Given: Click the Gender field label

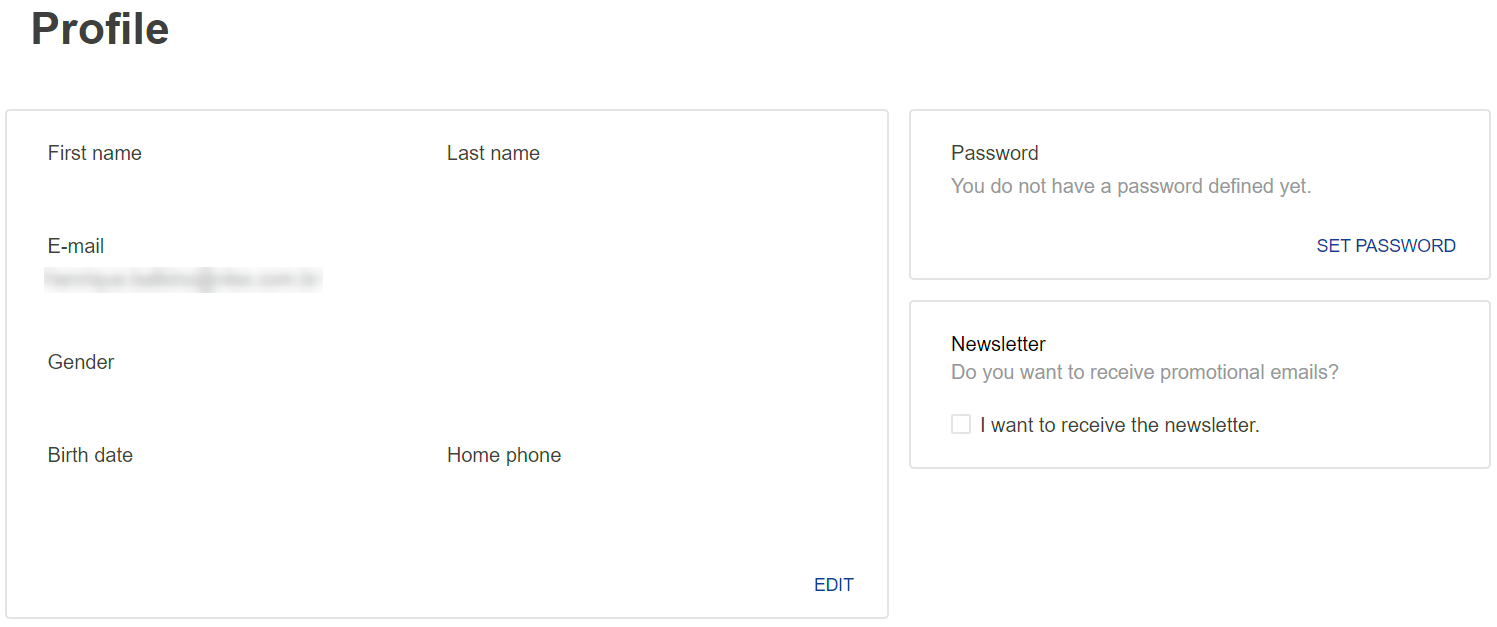Looking at the screenshot, I should 81,362.
